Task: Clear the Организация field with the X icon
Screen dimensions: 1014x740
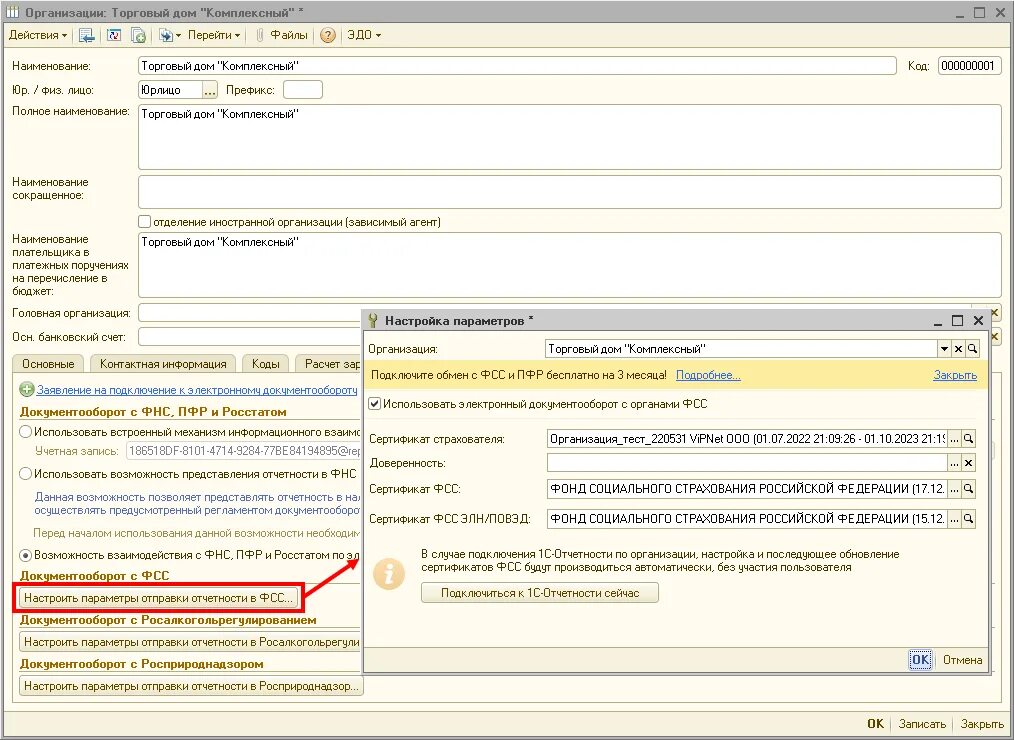Action: click(x=958, y=349)
